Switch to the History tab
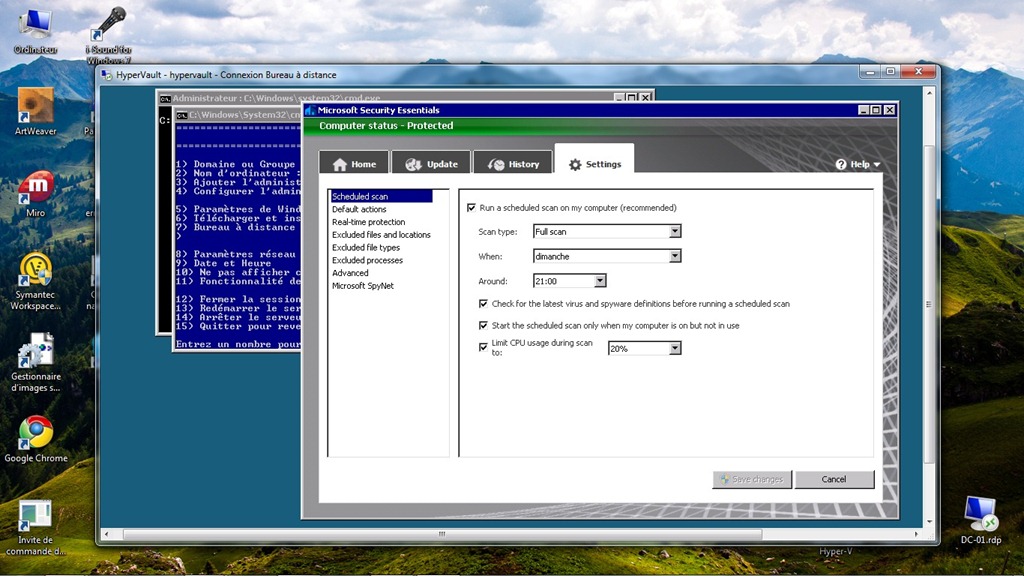The image size is (1024, 576). (513, 163)
